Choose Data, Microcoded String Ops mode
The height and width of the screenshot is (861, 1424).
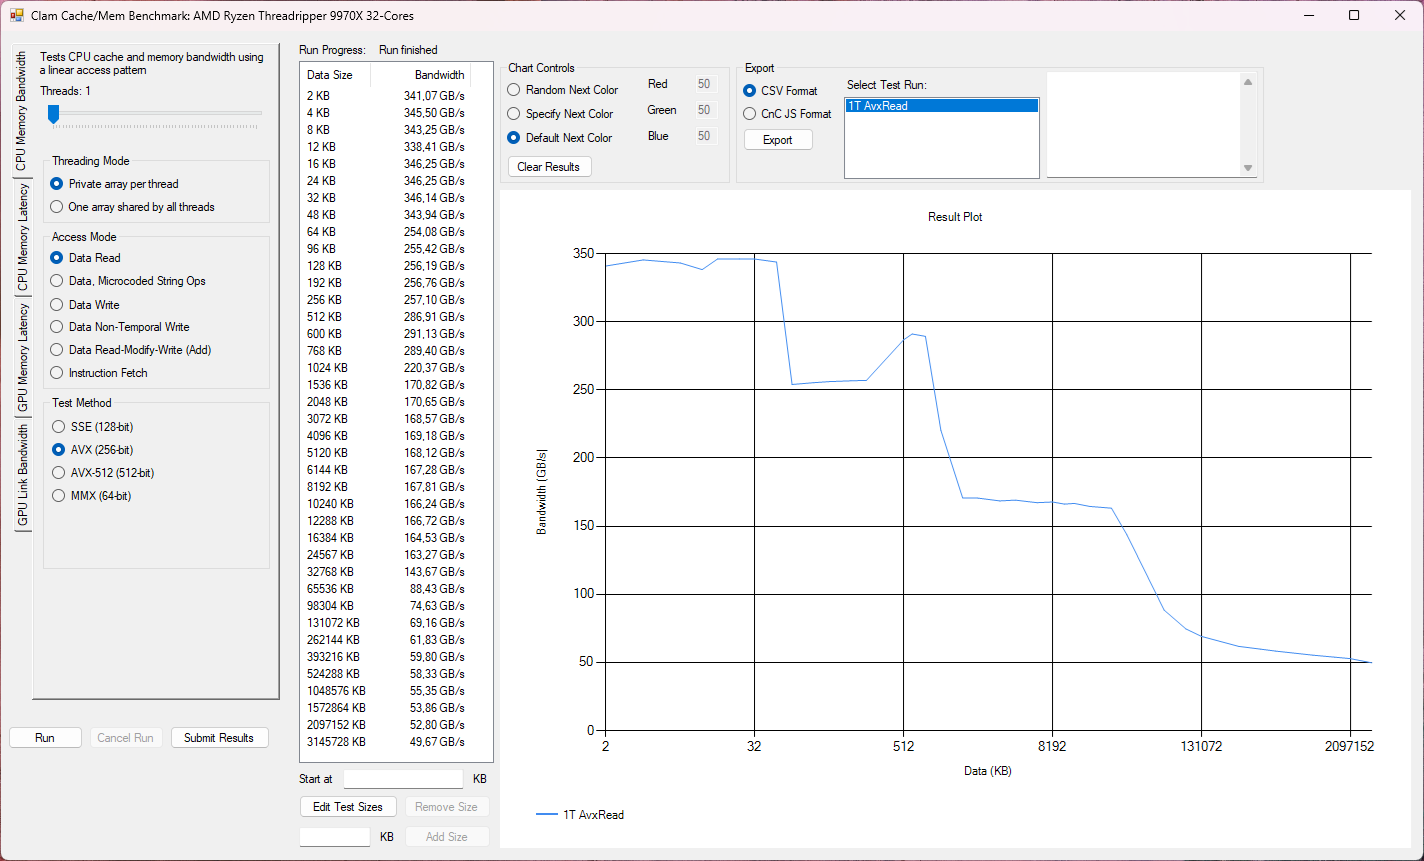pyautogui.click(x=128, y=281)
